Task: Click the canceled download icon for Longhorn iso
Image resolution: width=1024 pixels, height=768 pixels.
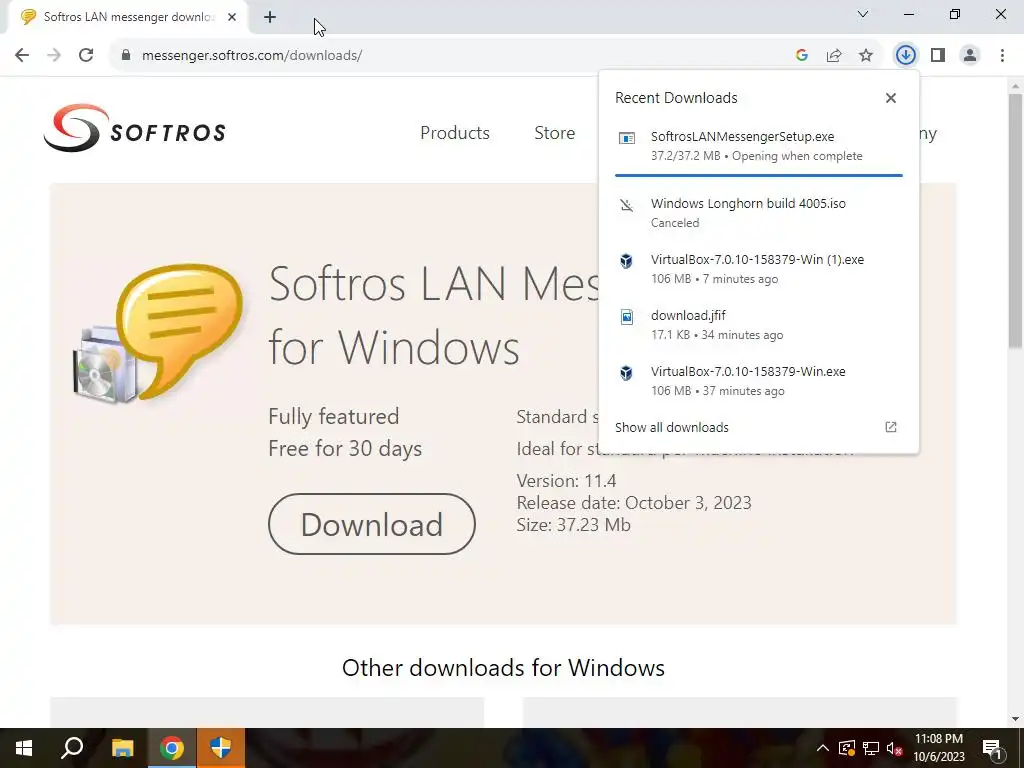Action: pyautogui.click(x=627, y=206)
